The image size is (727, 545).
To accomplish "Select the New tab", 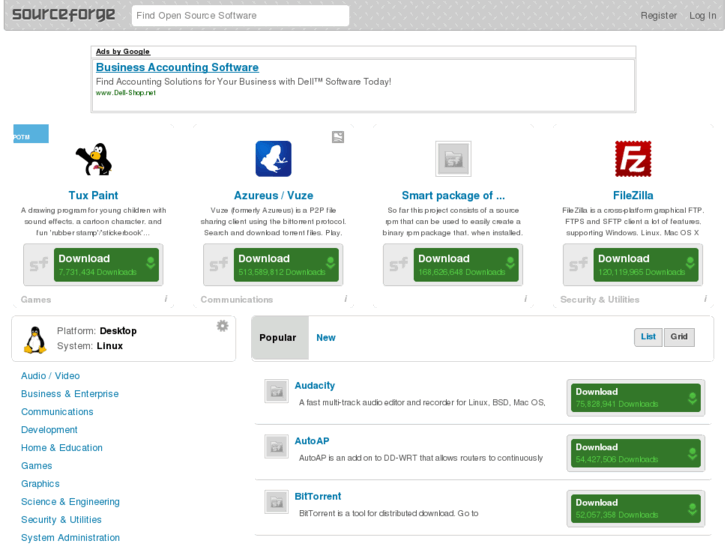I will click(326, 338).
